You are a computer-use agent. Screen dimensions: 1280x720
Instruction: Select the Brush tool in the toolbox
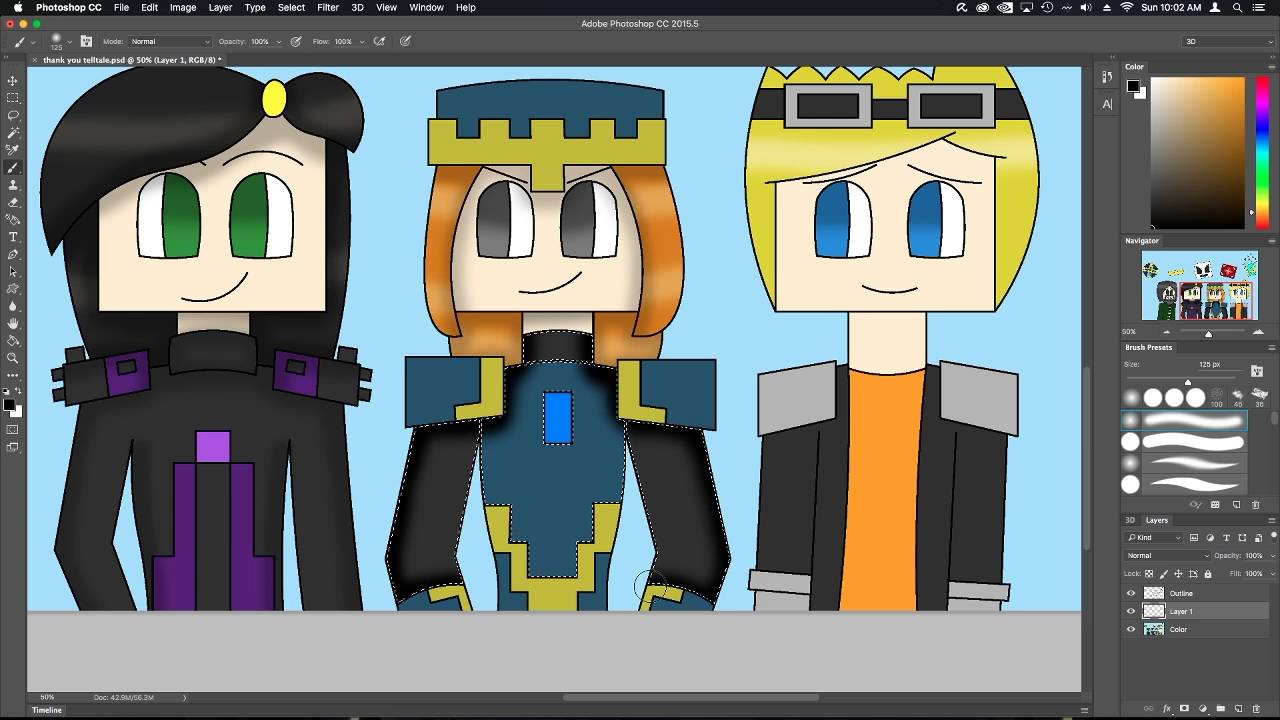tap(13, 167)
